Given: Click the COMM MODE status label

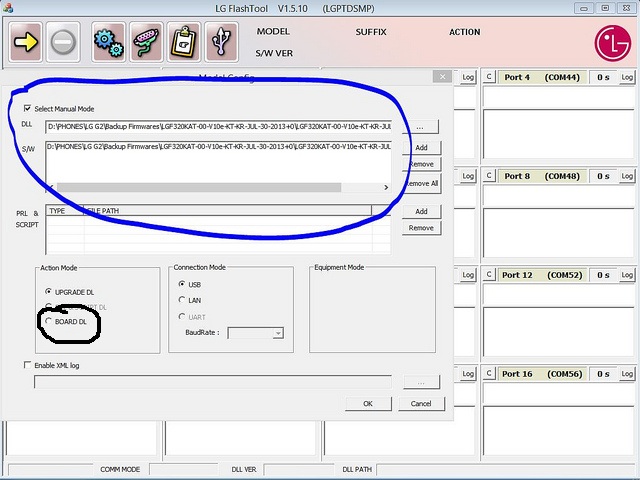Looking at the screenshot, I should 120,469.
